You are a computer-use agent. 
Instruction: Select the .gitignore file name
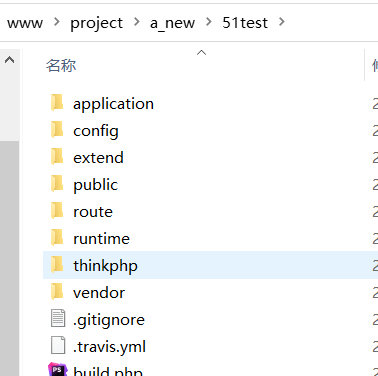(109, 320)
